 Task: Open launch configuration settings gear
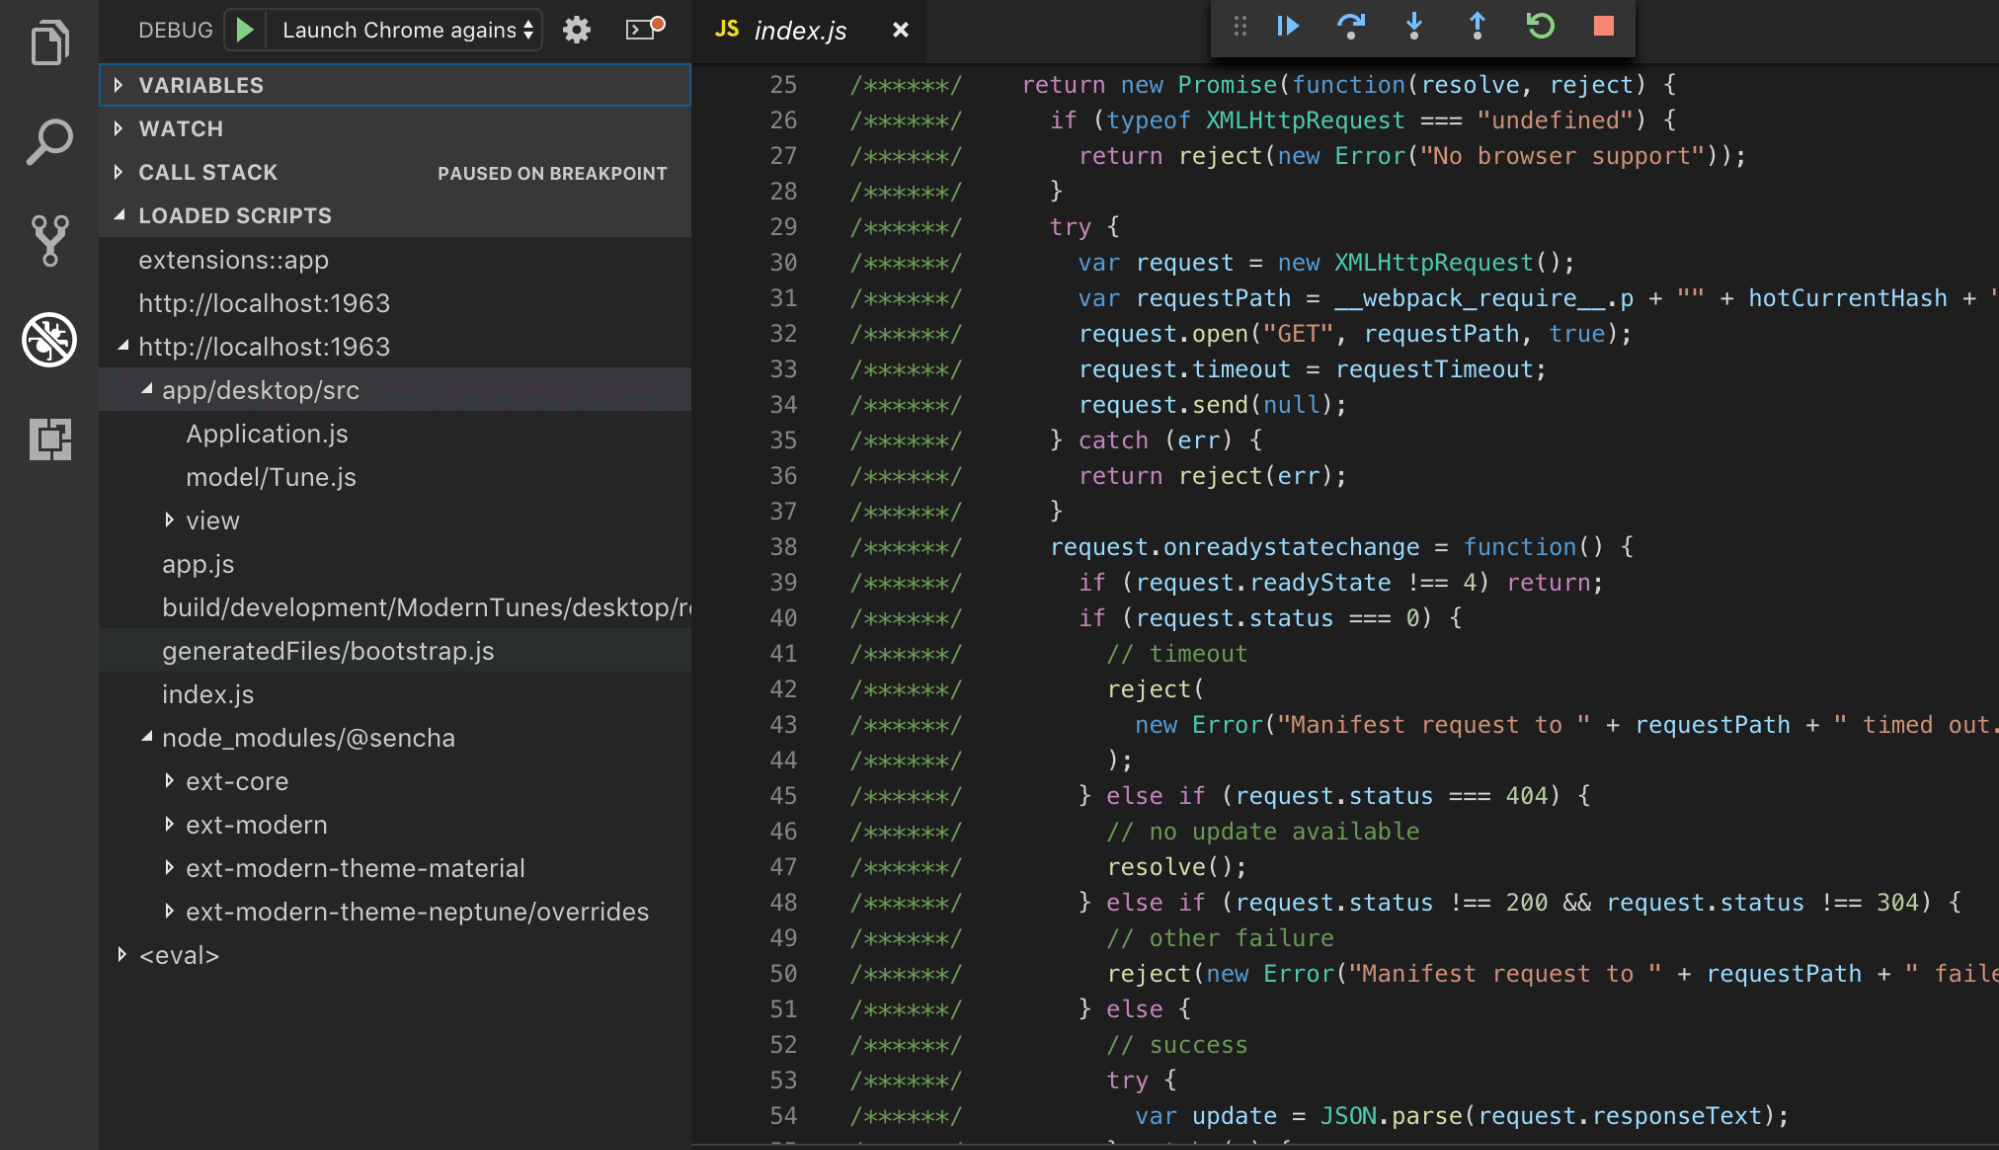point(576,29)
